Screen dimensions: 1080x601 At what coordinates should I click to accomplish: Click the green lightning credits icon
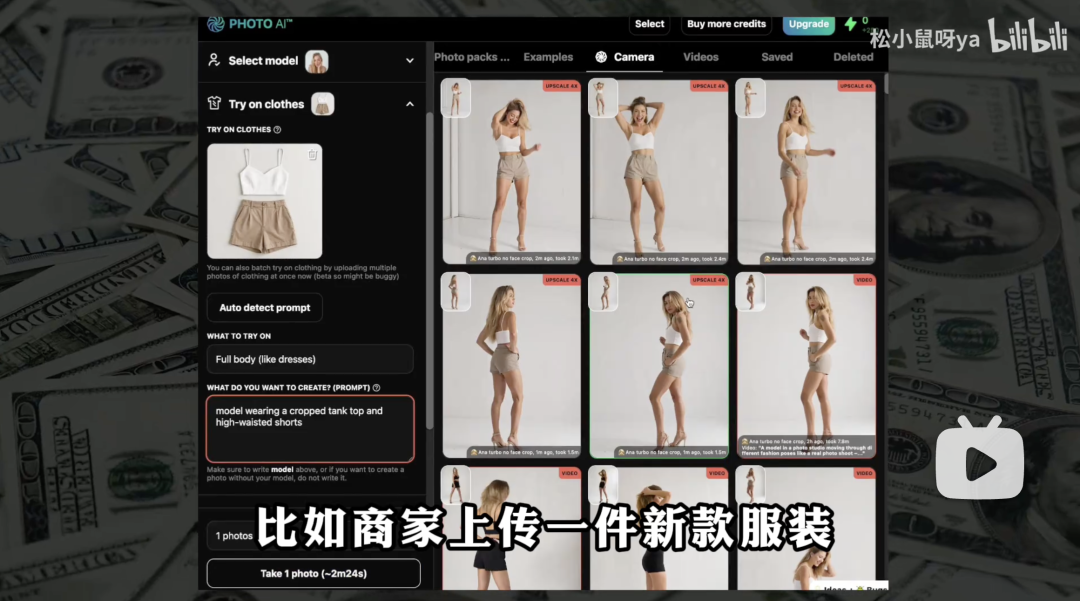point(851,24)
